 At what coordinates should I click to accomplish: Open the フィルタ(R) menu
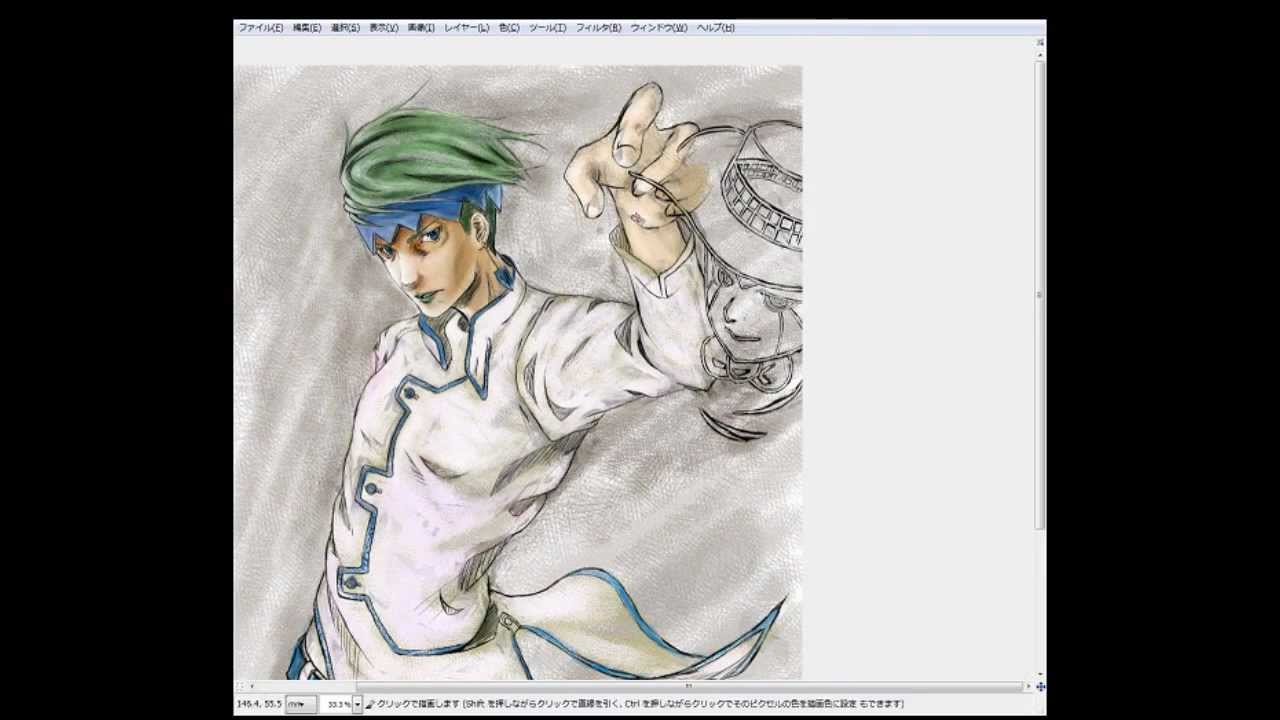598,28
